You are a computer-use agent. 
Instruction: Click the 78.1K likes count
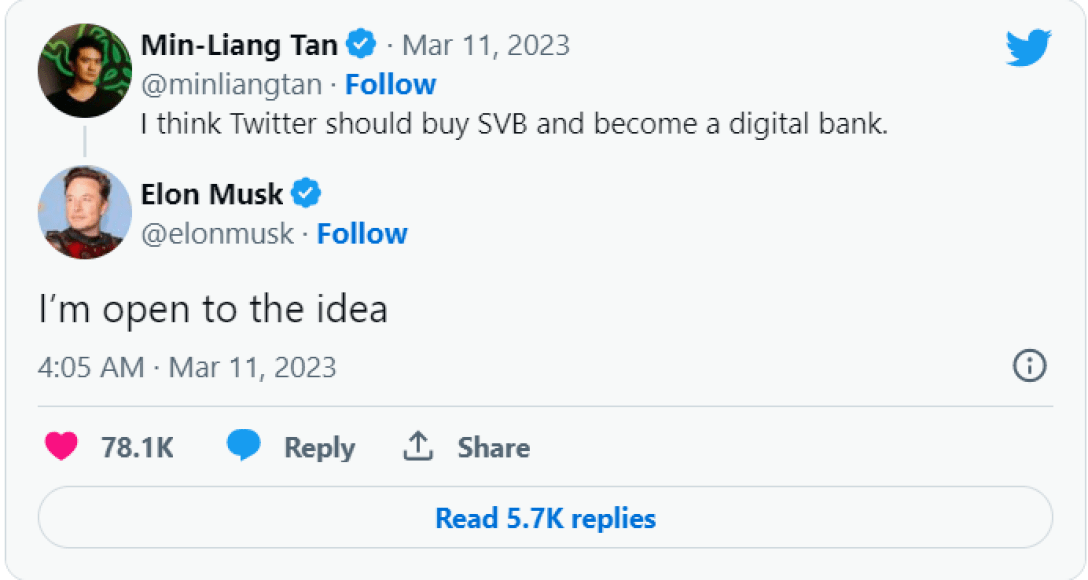tap(137, 447)
